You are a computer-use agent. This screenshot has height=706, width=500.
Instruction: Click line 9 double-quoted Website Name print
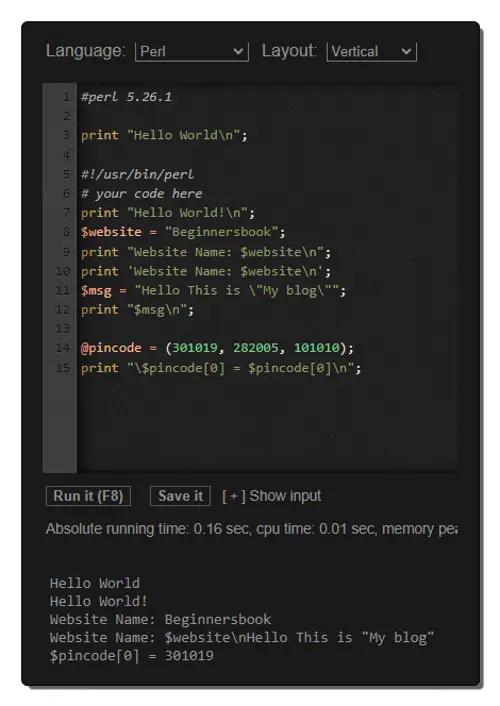point(206,252)
